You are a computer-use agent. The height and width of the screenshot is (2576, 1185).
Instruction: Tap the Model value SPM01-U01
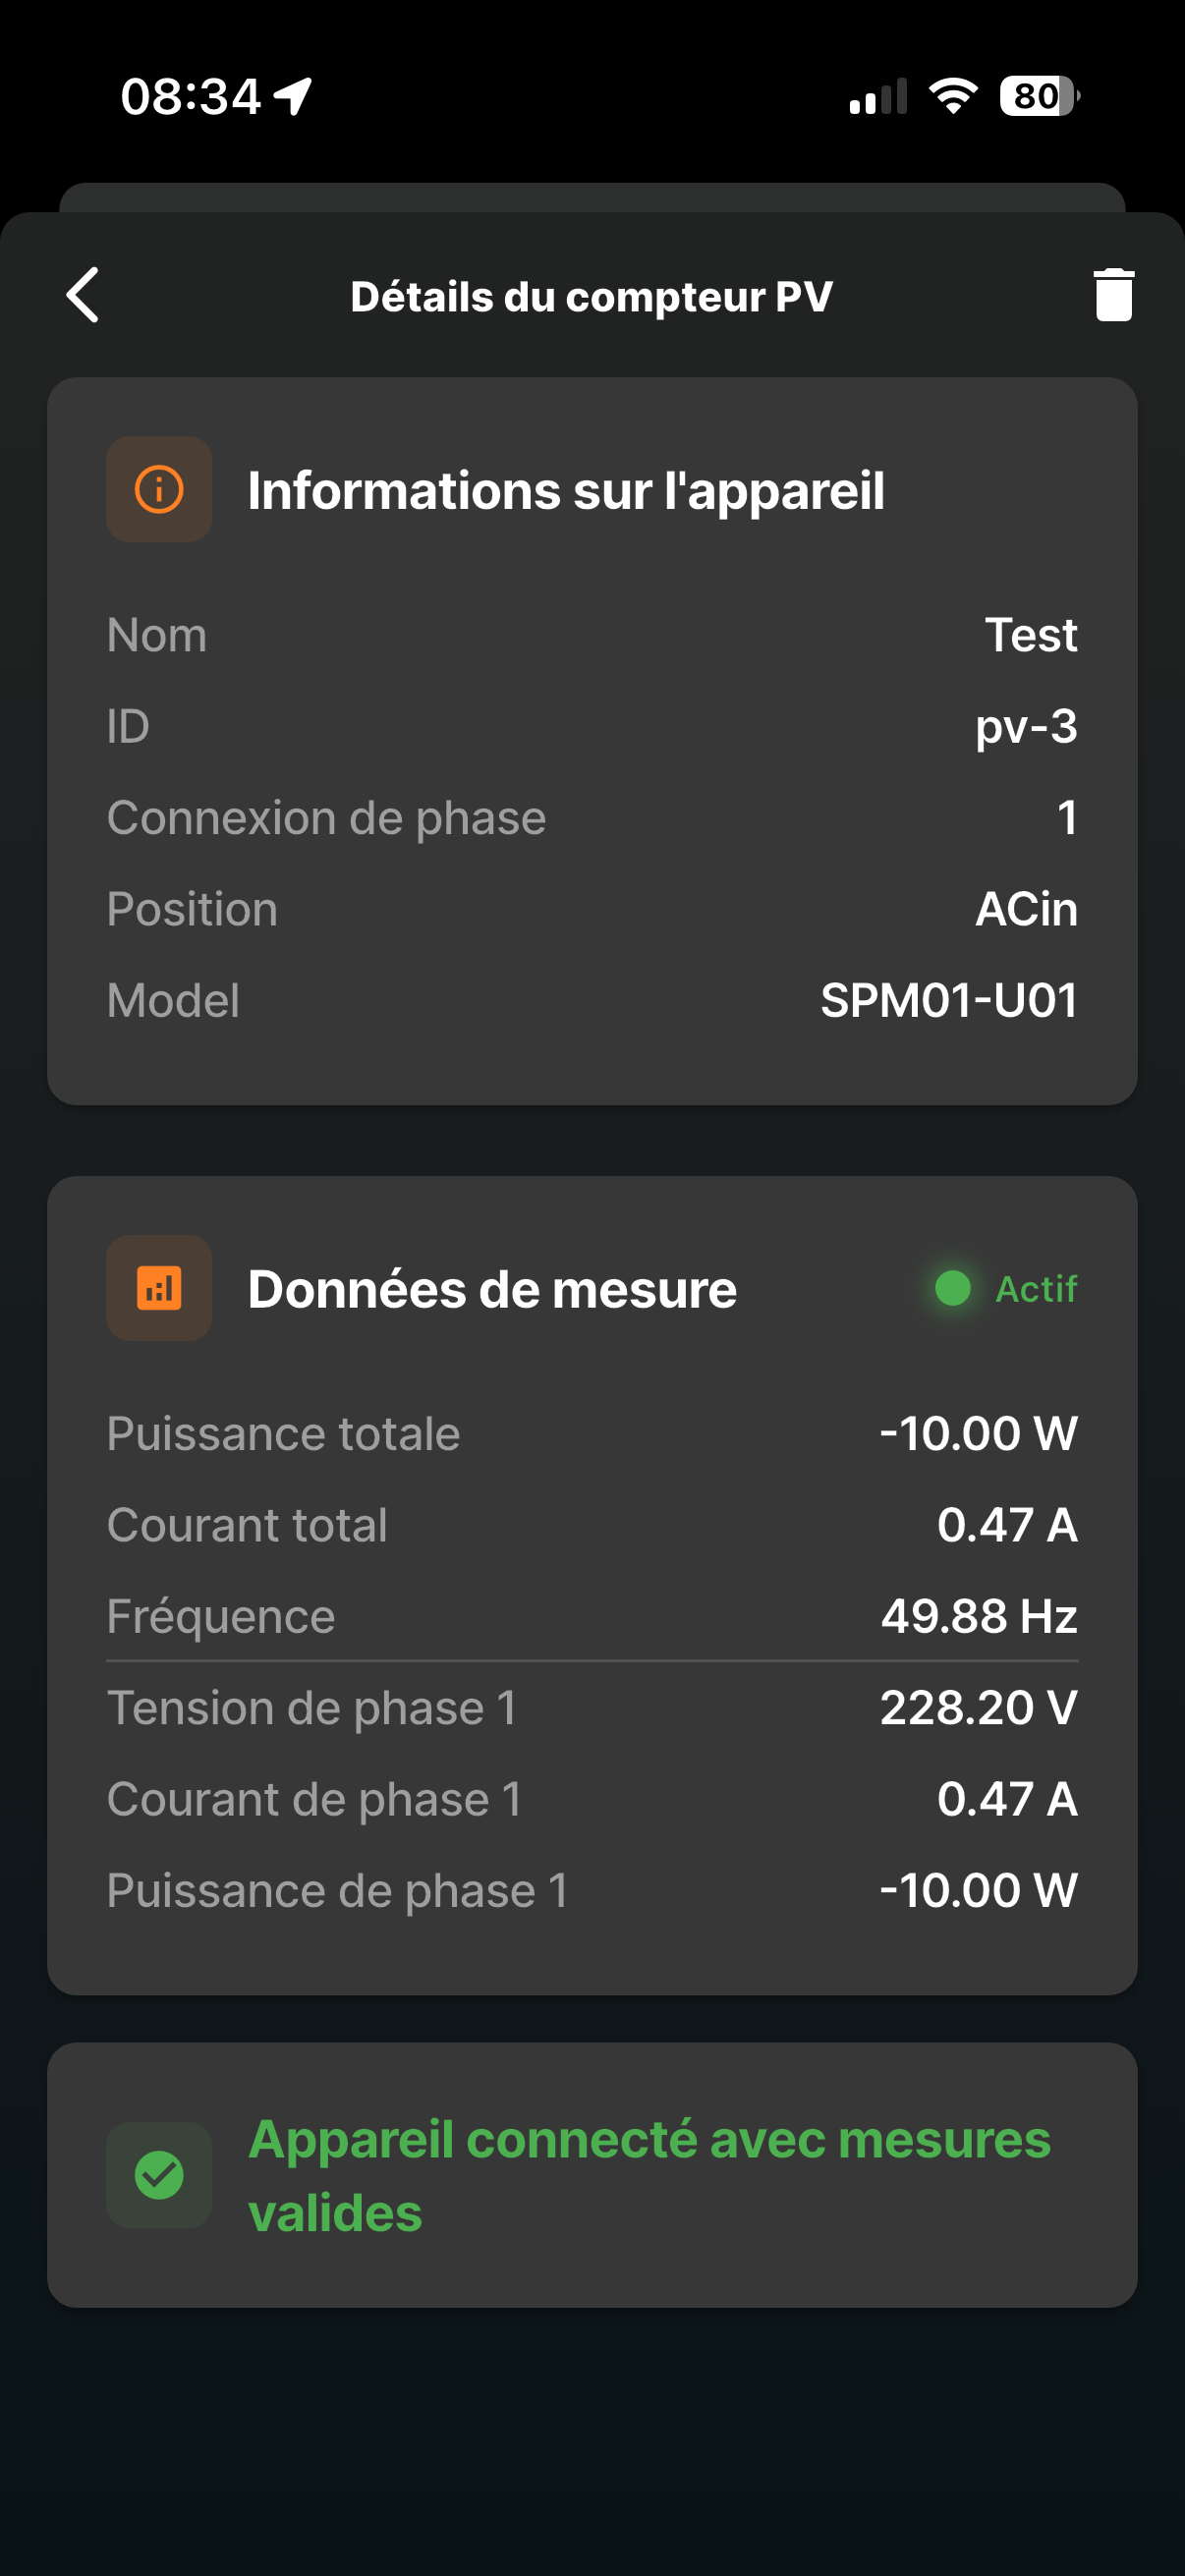[x=949, y=1000]
